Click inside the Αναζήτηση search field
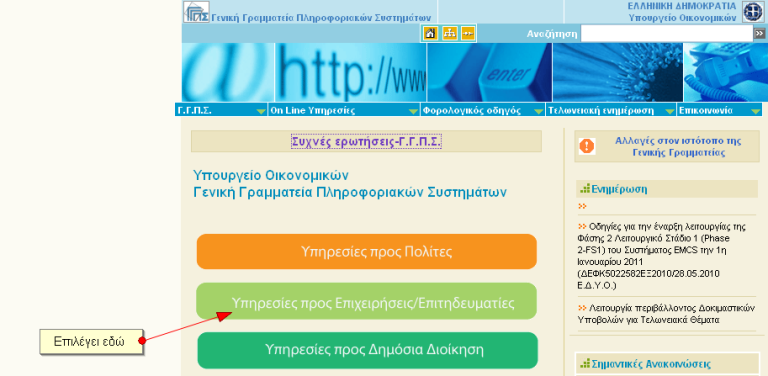Screen dimensions: 768x376 (x=667, y=33)
